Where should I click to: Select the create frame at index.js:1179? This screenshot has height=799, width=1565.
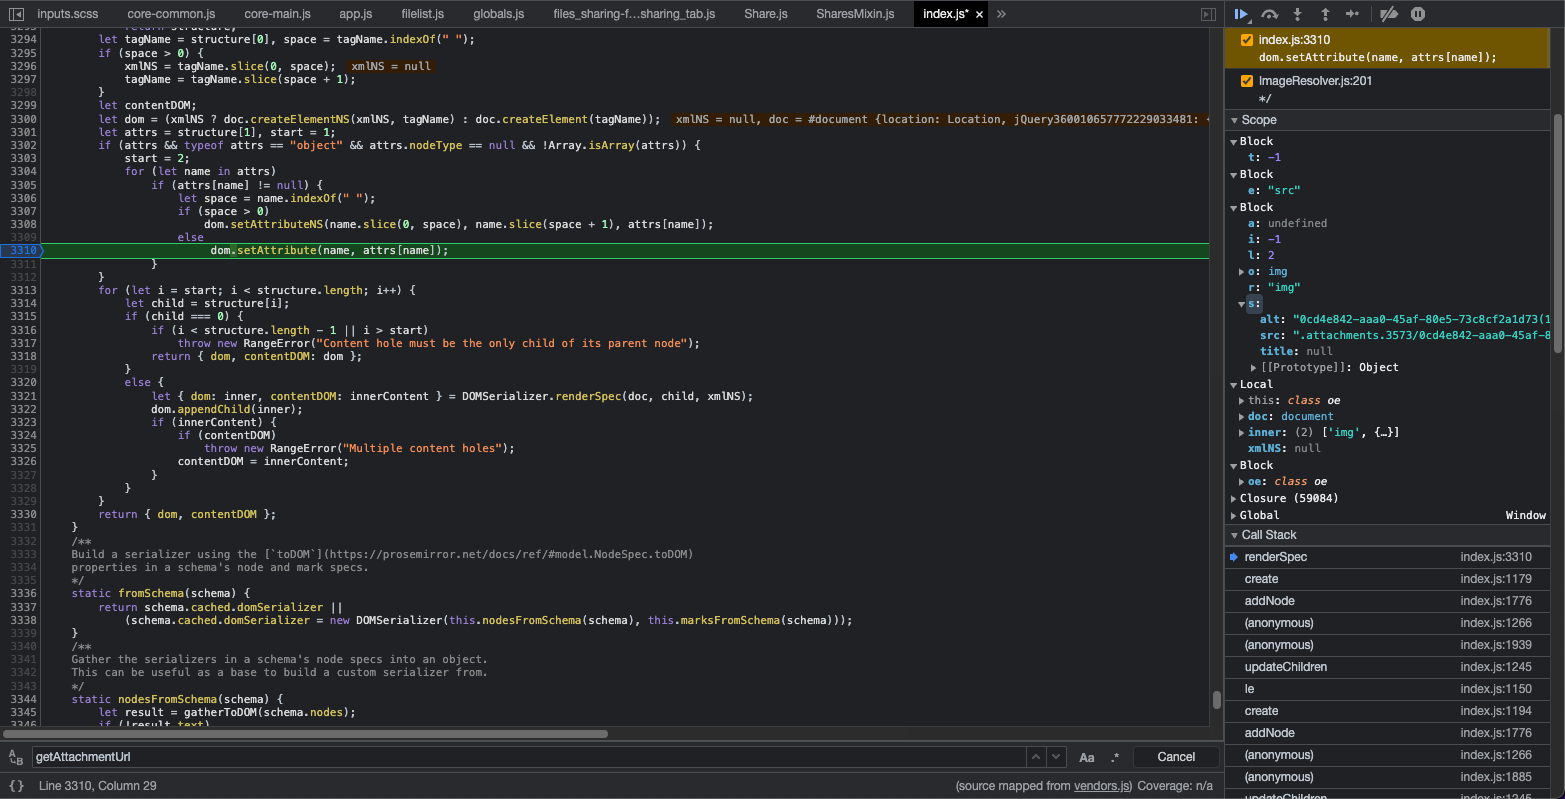click(1389, 579)
